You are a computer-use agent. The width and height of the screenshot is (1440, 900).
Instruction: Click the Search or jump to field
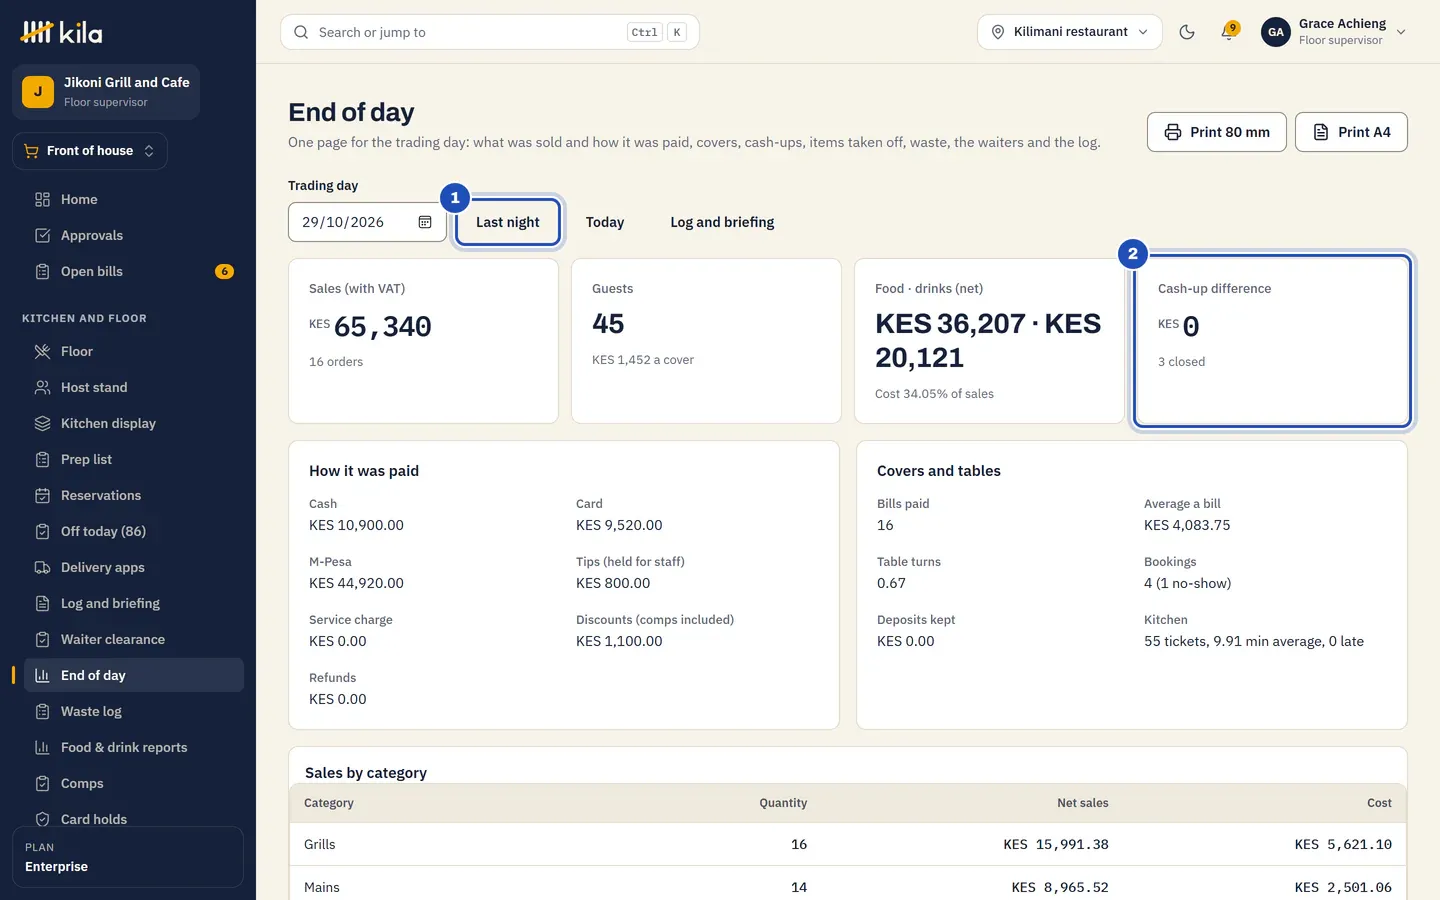[x=490, y=32]
